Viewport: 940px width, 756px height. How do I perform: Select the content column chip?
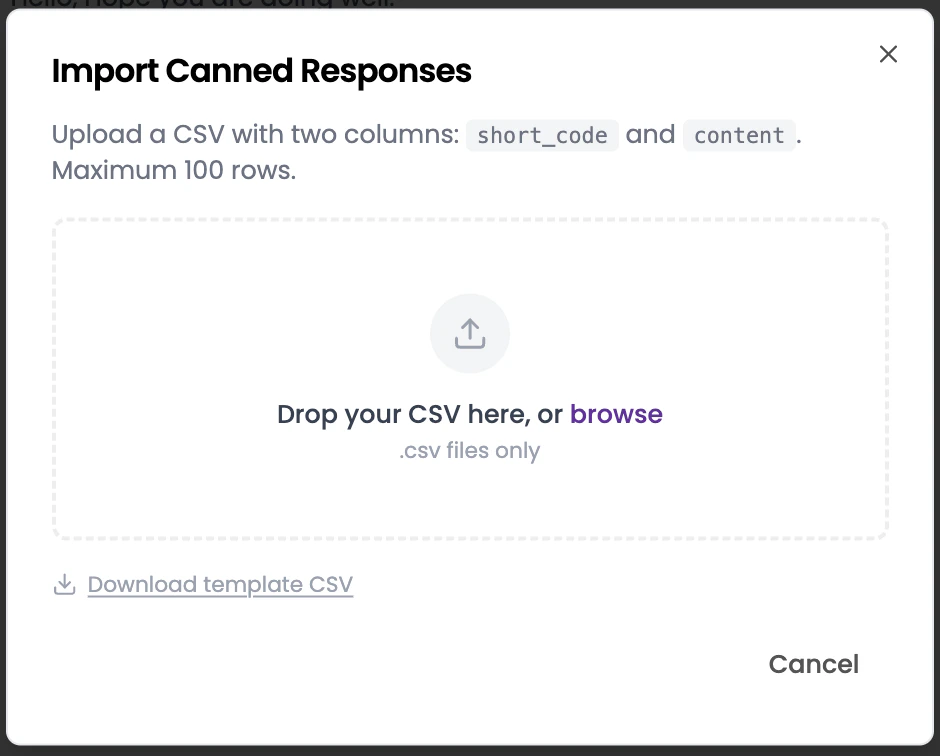tap(739, 135)
